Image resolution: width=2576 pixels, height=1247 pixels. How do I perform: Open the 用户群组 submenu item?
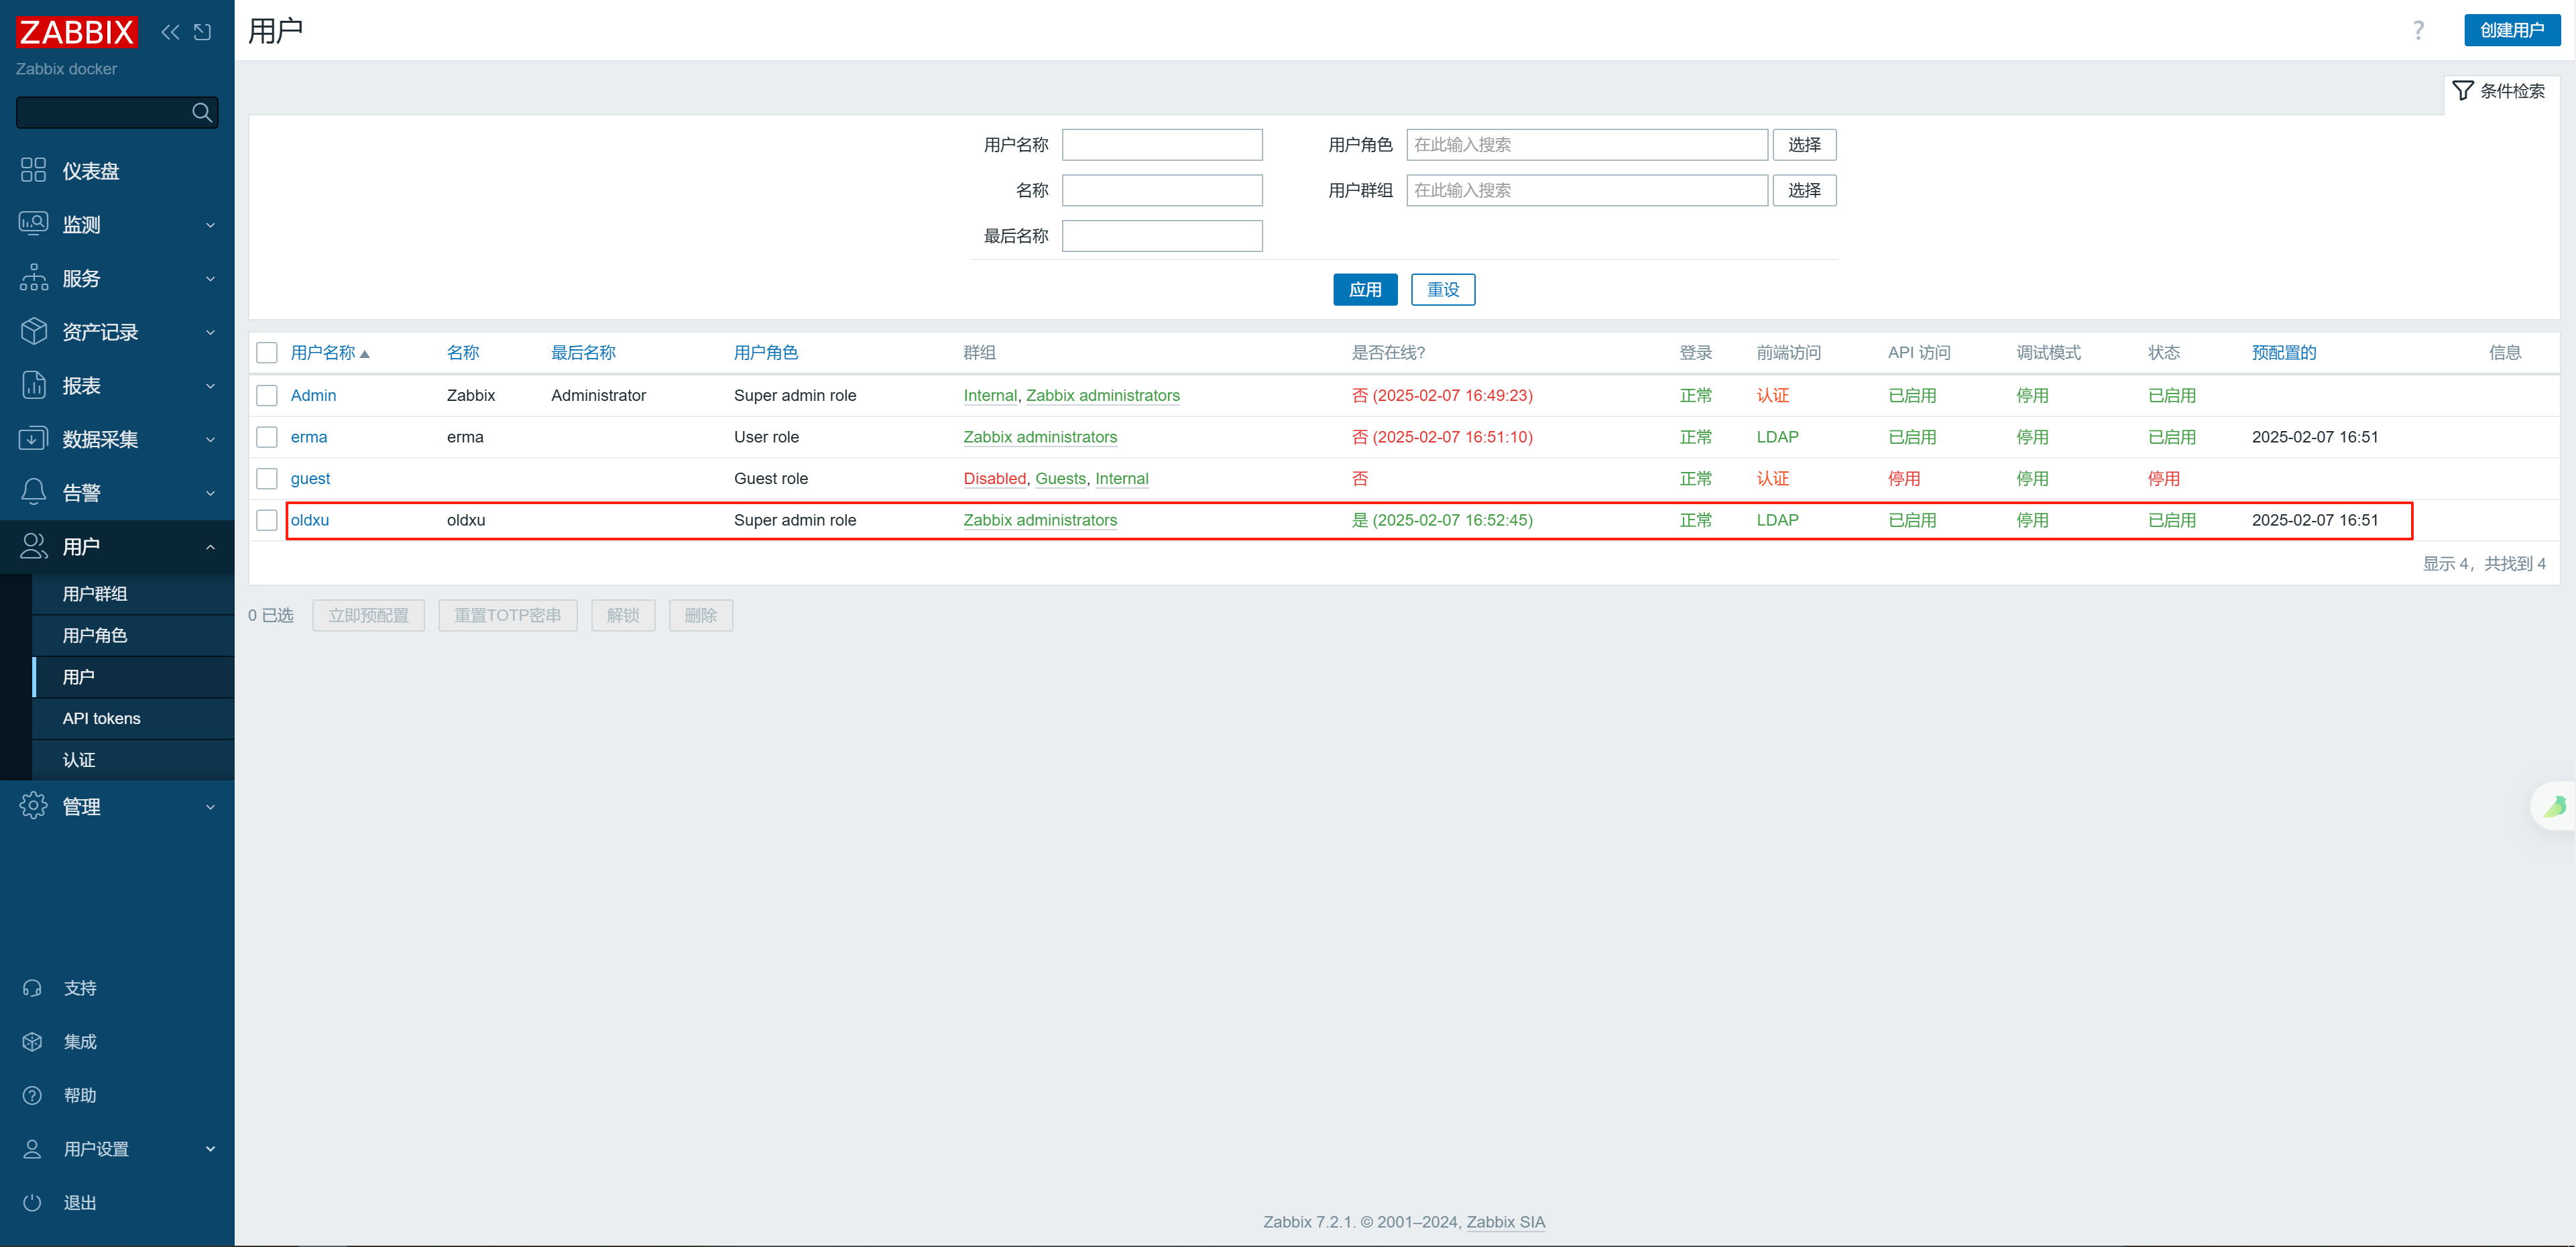(95, 594)
